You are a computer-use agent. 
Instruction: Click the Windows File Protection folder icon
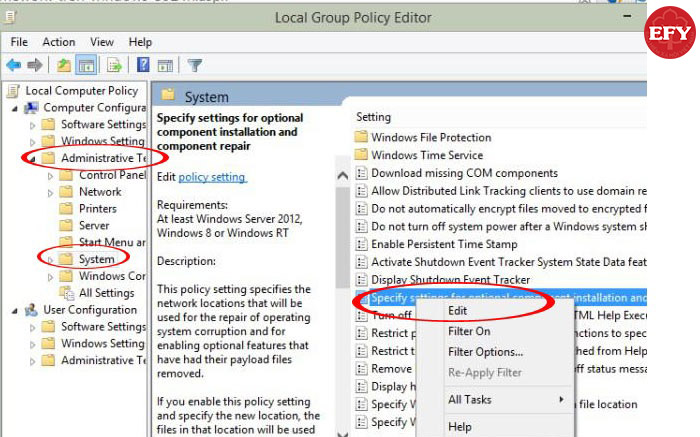[x=361, y=137]
